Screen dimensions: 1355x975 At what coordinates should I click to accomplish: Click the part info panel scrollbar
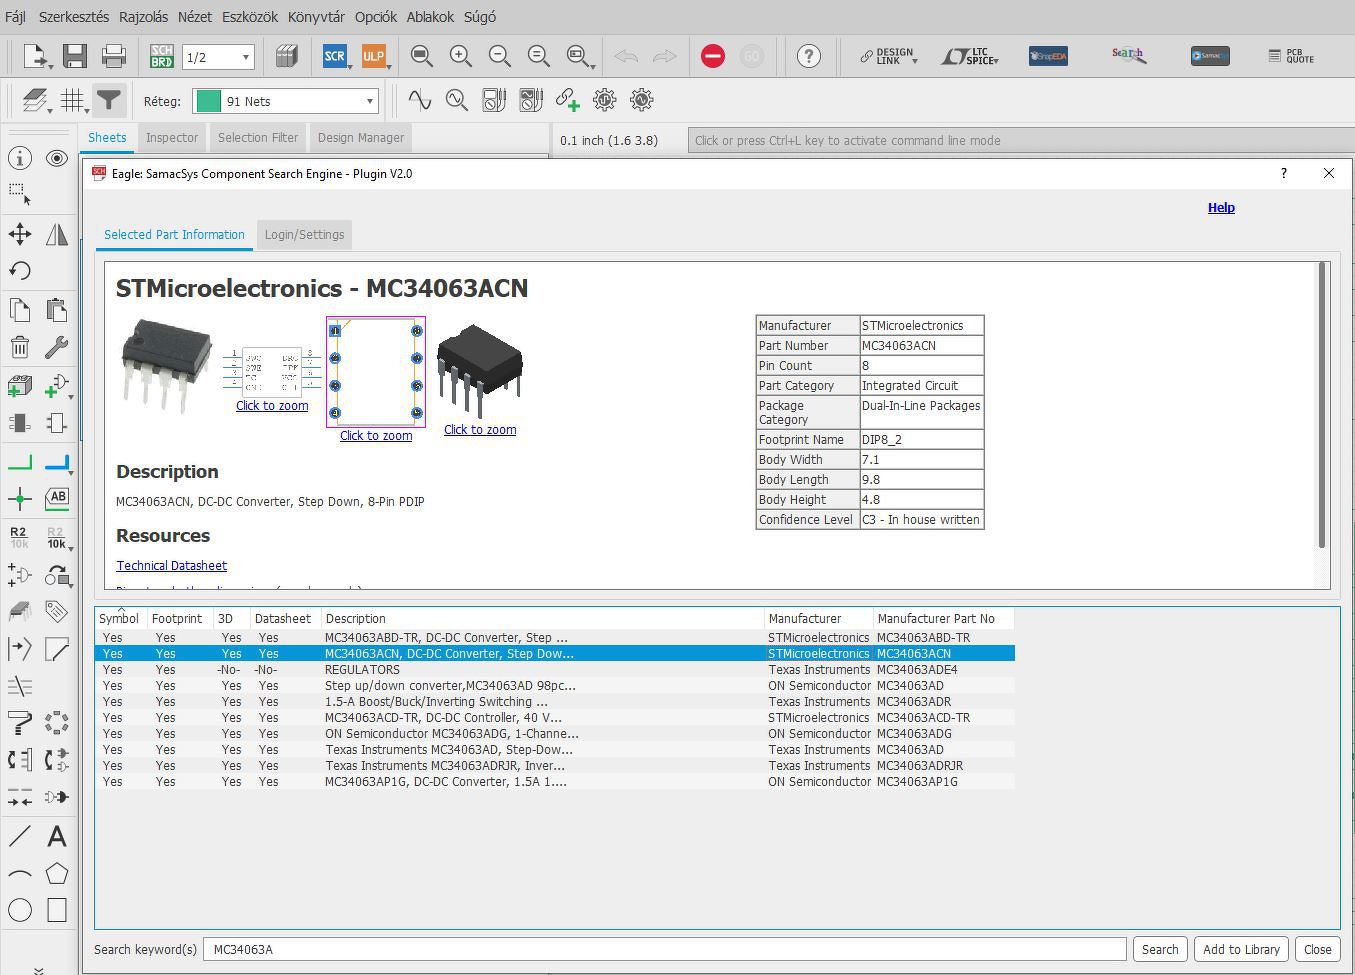pyautogui.click(x=1323, y=405)
